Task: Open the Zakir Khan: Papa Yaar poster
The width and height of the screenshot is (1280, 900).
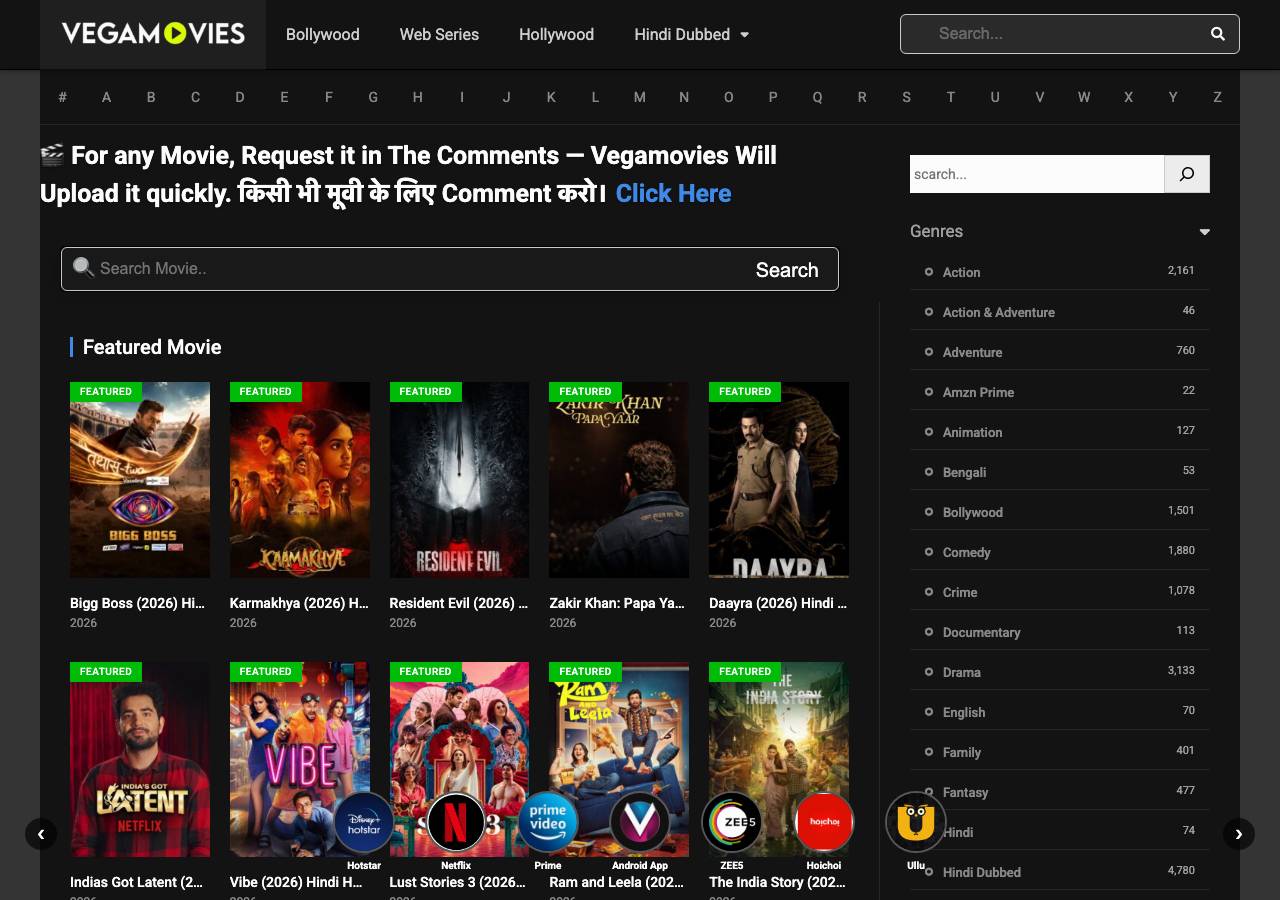Action: (x=619, y=480)
